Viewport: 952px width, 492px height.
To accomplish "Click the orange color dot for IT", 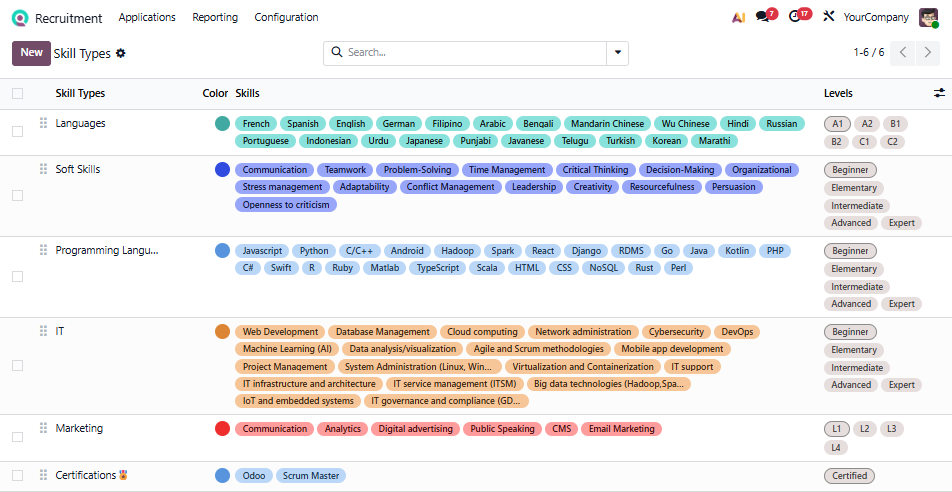I will (x=222, y=332).
